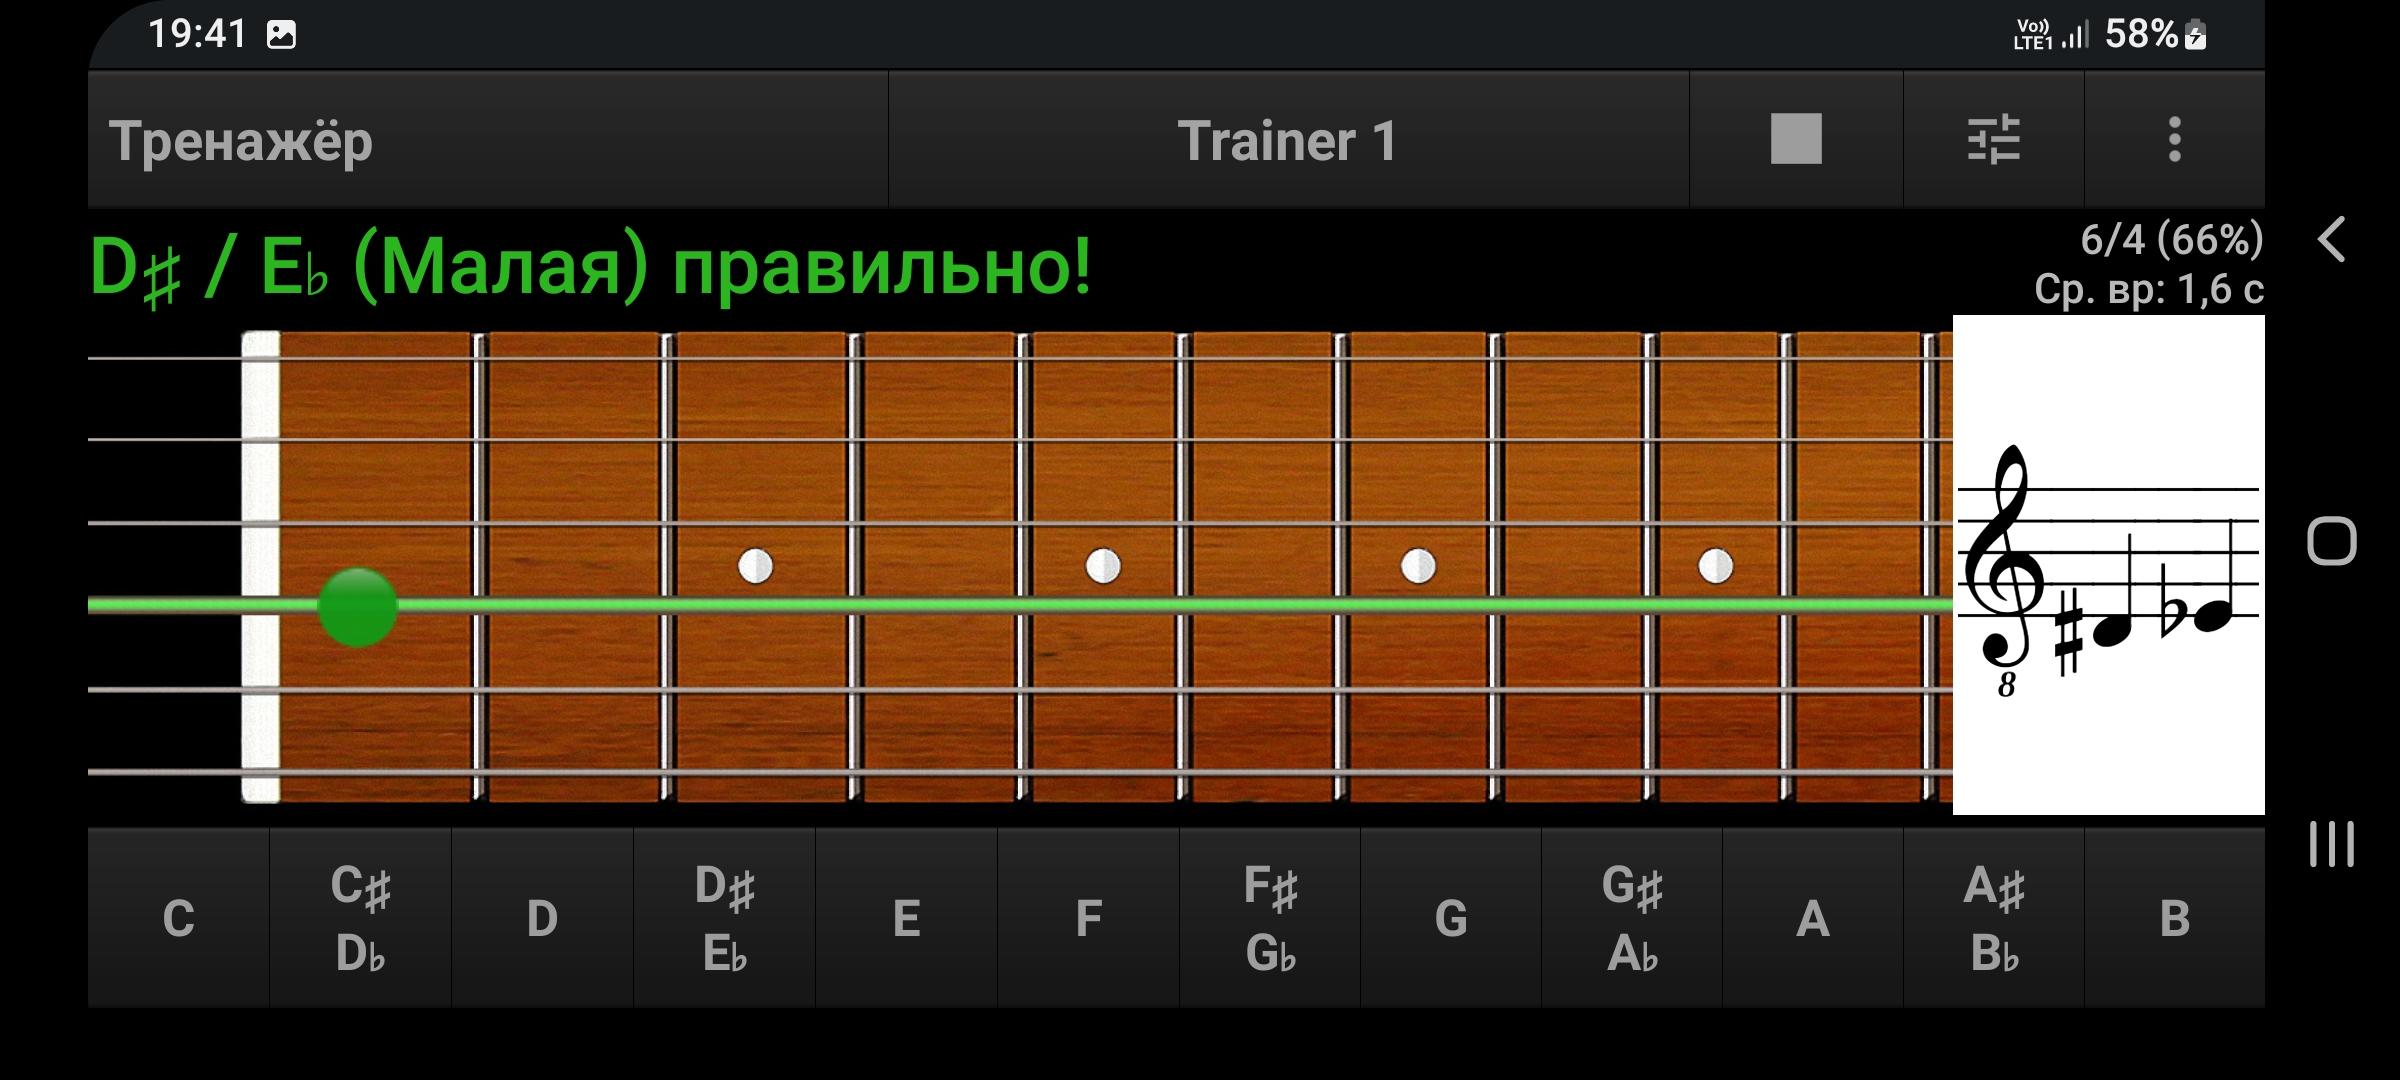2400x1080 pixels.
Task: Open Android recent apps button
Action: [2332, 844]
